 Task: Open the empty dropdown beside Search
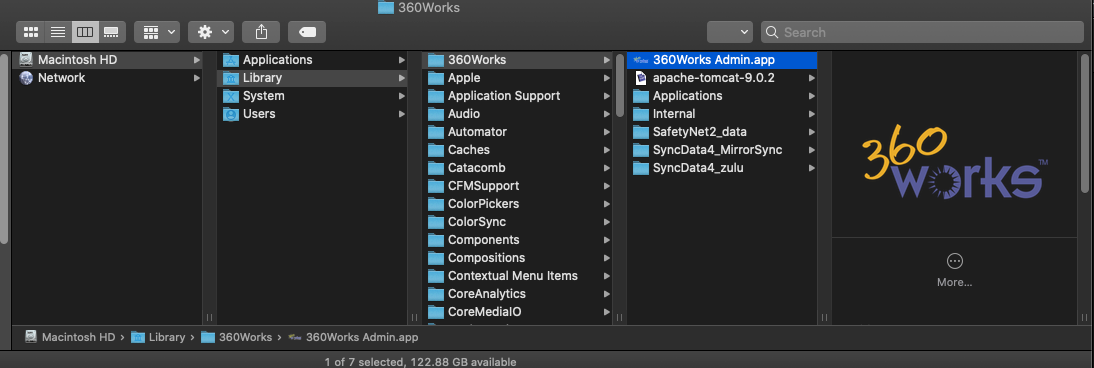pos(730,32)
